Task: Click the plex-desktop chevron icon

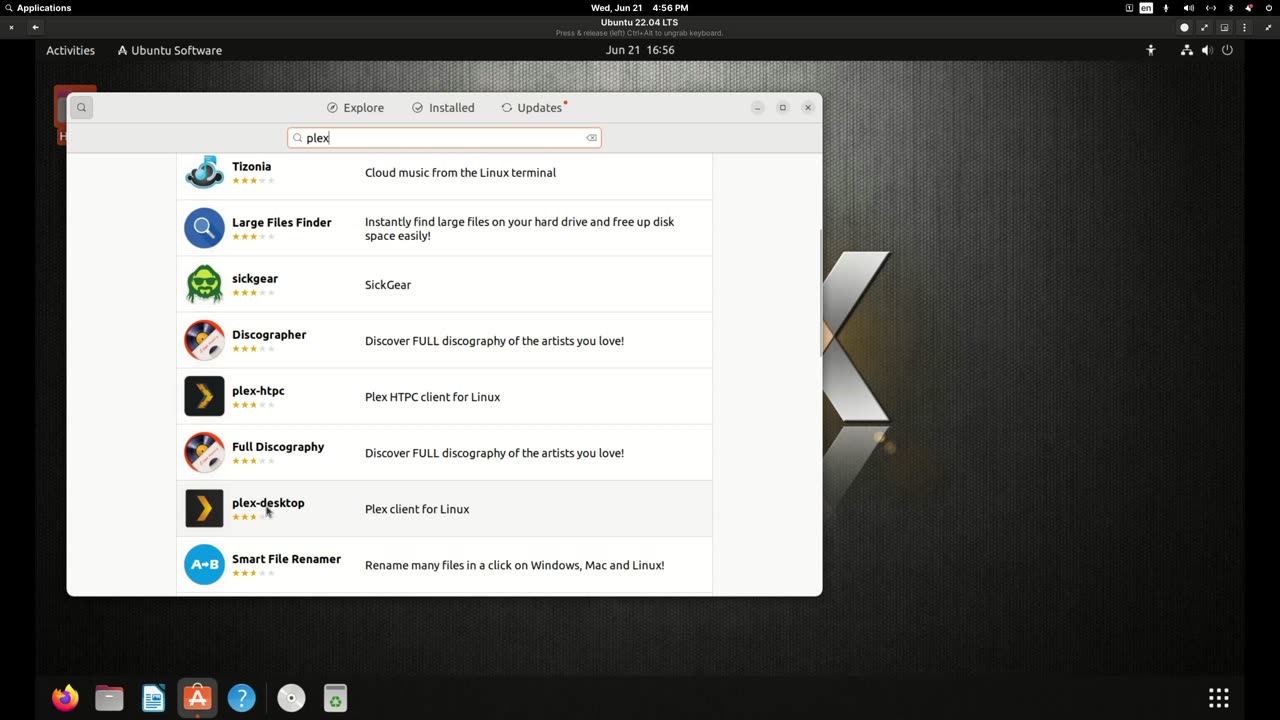Action: [204, 508]
